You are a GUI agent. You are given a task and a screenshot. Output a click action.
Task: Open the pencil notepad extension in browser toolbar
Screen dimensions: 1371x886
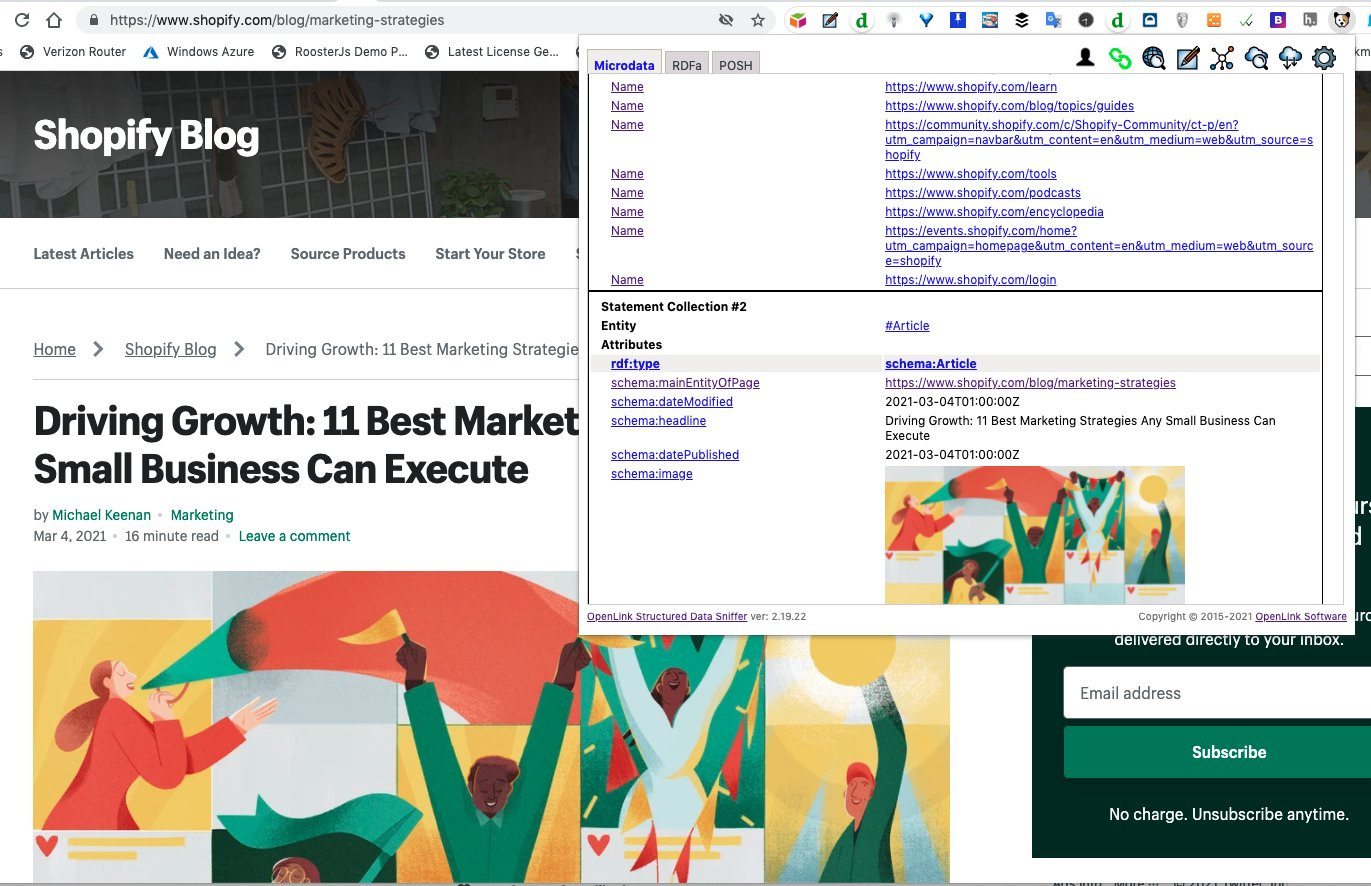[830, 20]
